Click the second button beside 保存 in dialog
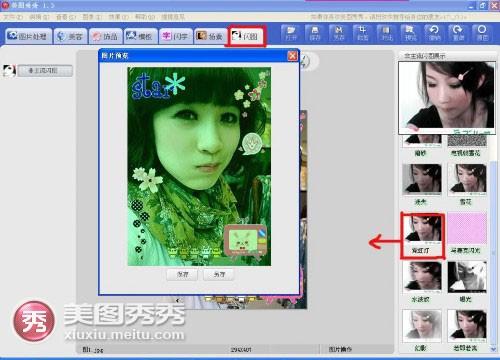This screenshot has height=360, width=500. pos(219,274)
